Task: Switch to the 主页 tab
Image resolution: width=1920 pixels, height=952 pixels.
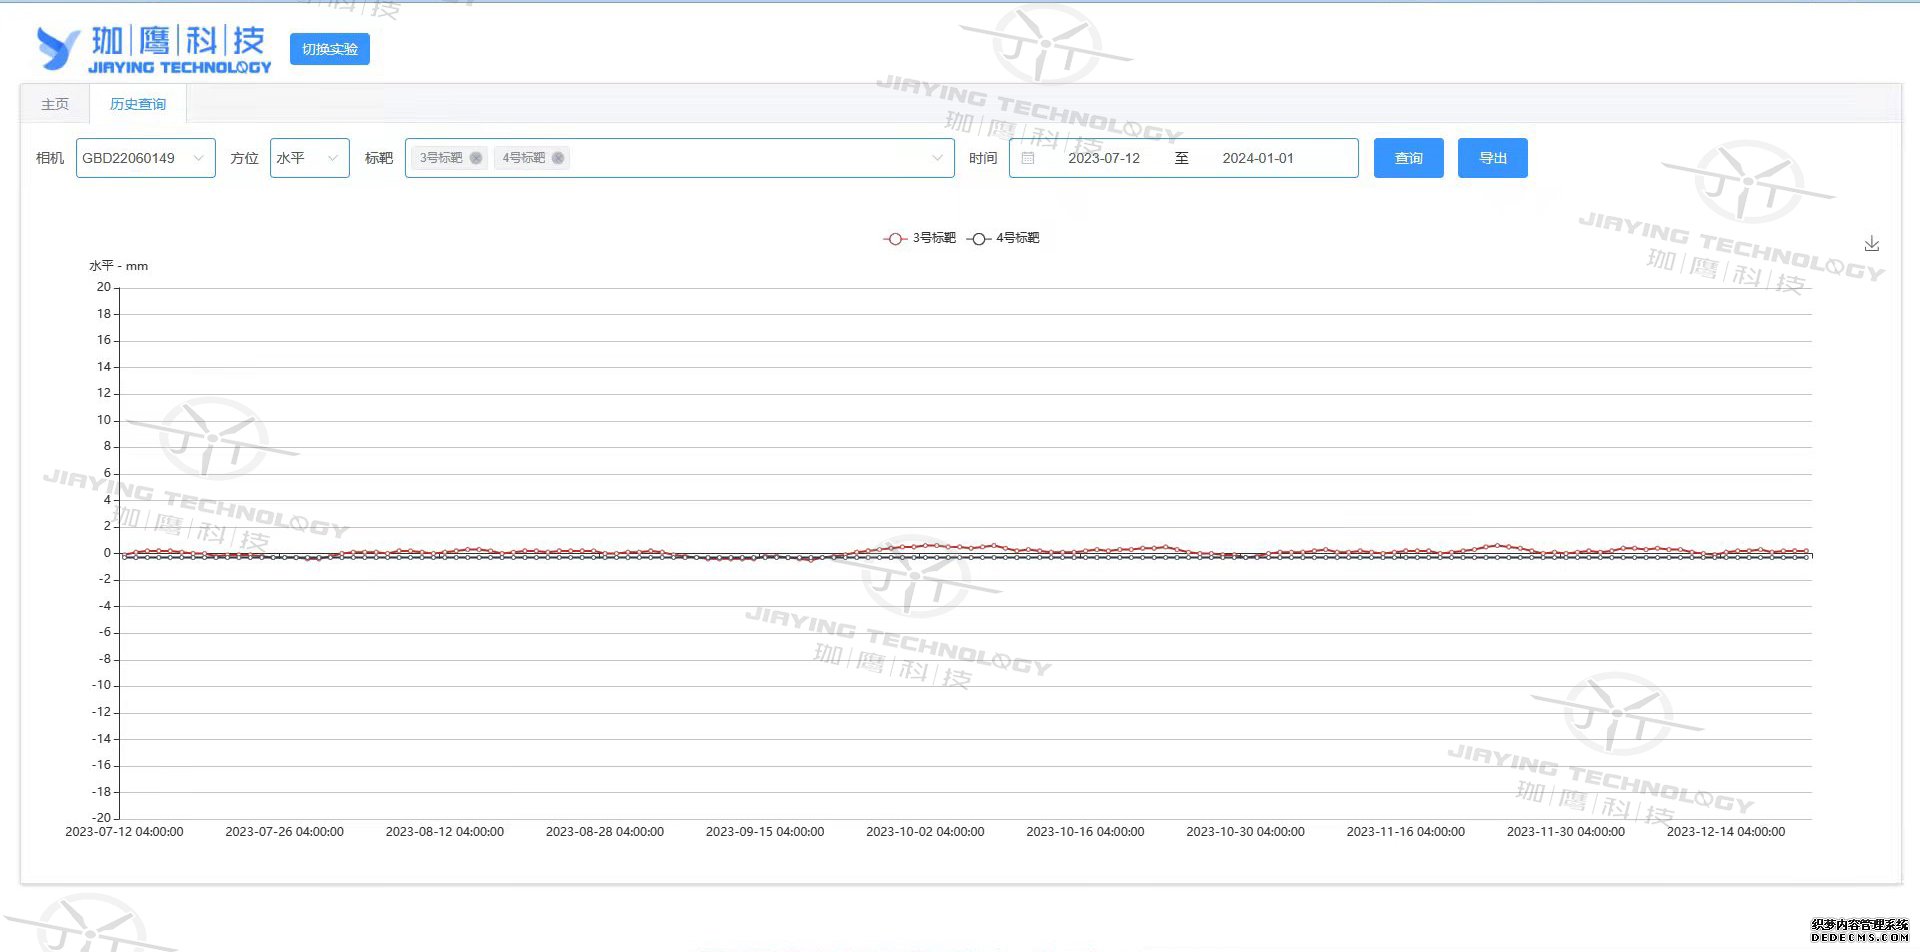Action: point(55,104)
